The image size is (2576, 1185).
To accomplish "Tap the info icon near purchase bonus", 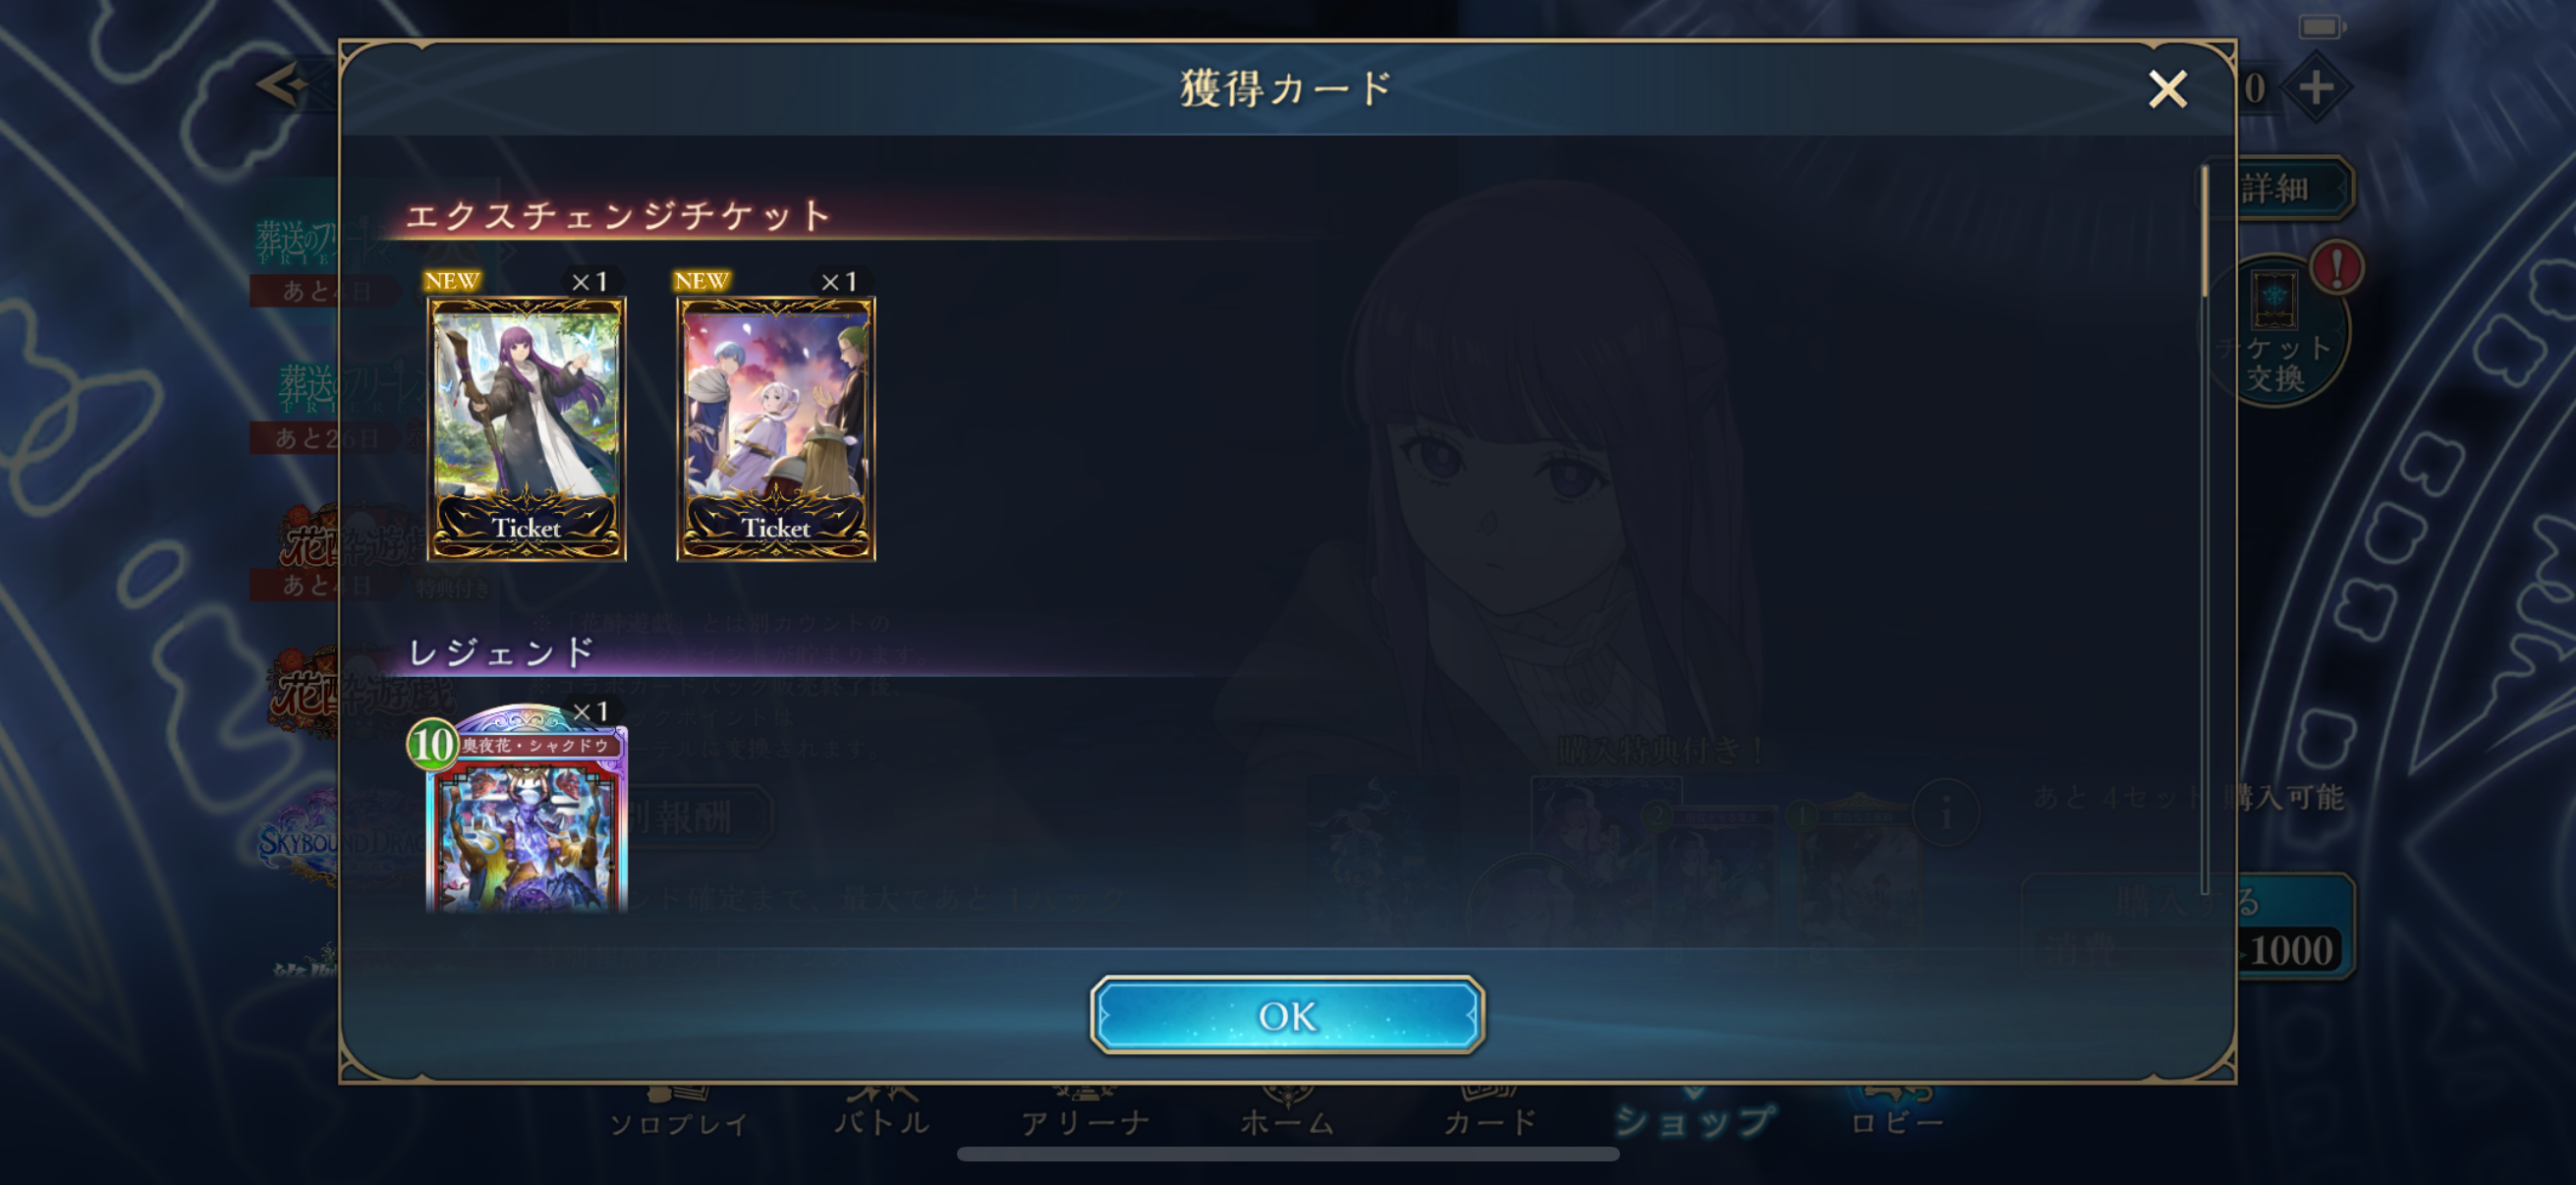I will 1945,815.
